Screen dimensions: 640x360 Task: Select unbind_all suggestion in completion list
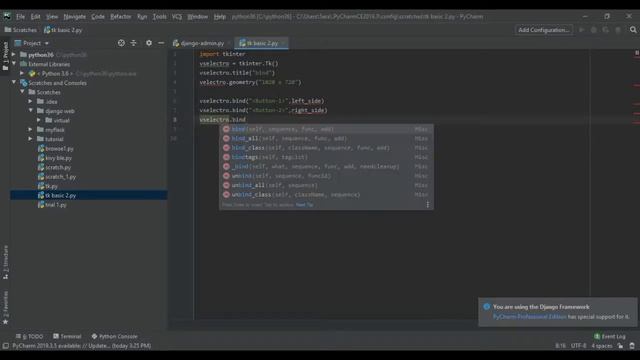[x=326, y=185]
